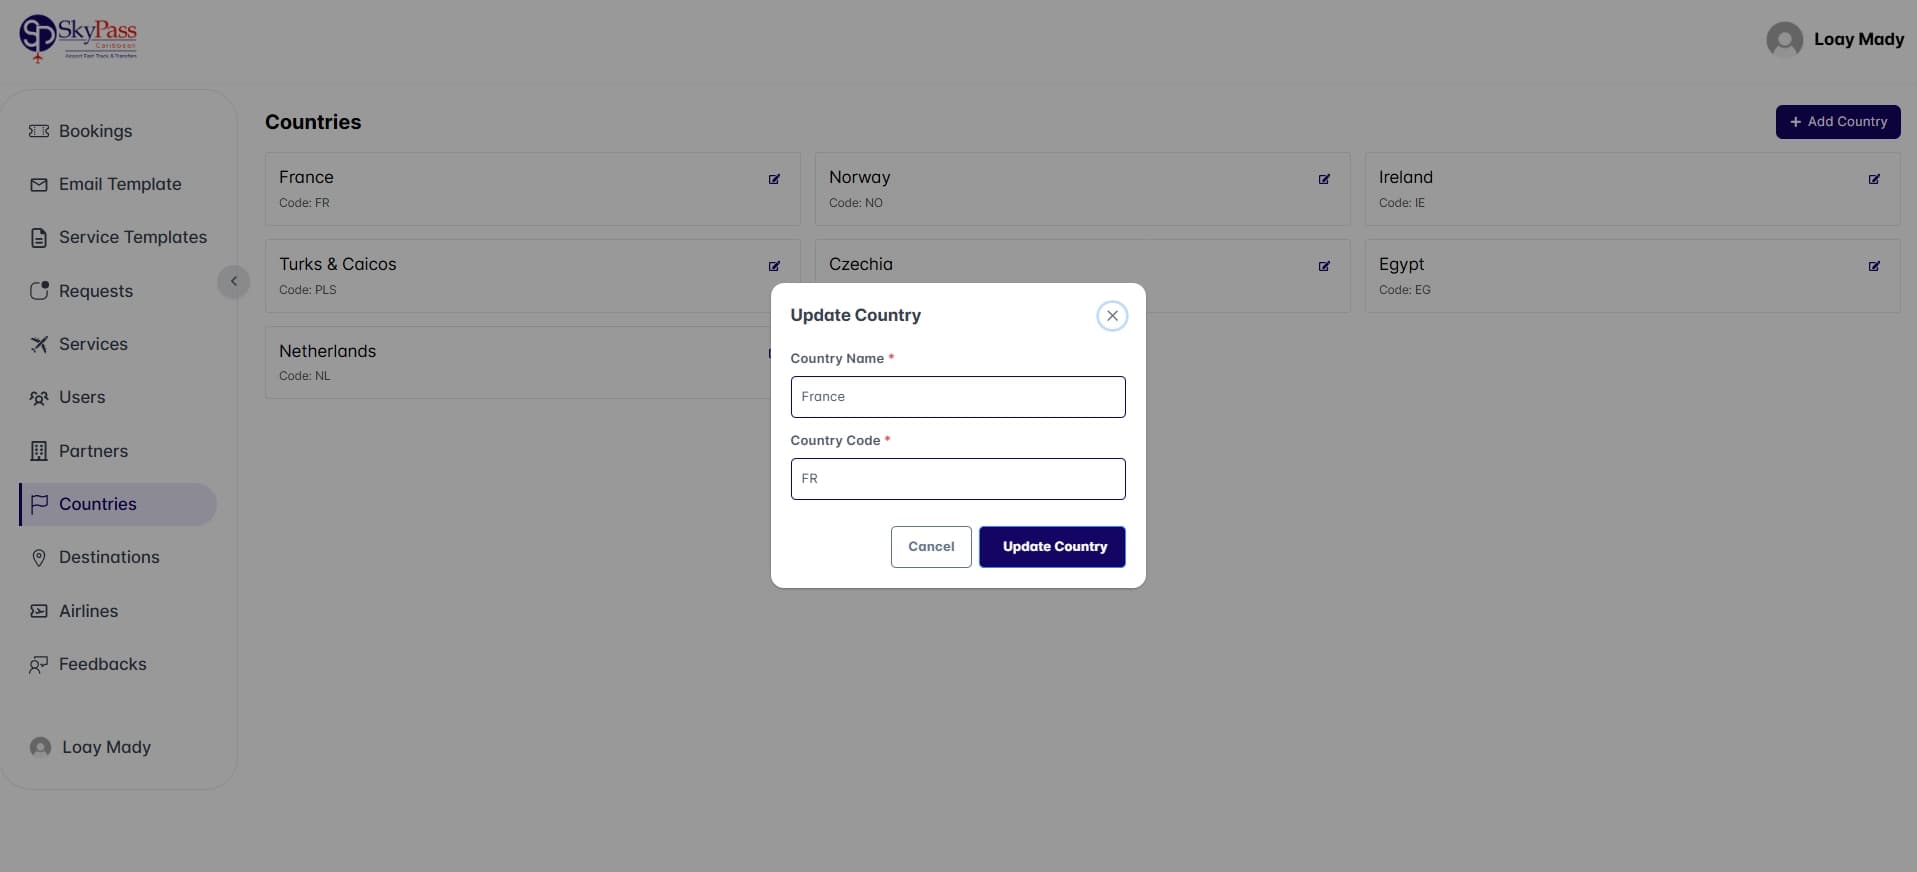Click the Requests icon in the sidebar
Screen dimensions: 1917x872
(x=39, y=291)
